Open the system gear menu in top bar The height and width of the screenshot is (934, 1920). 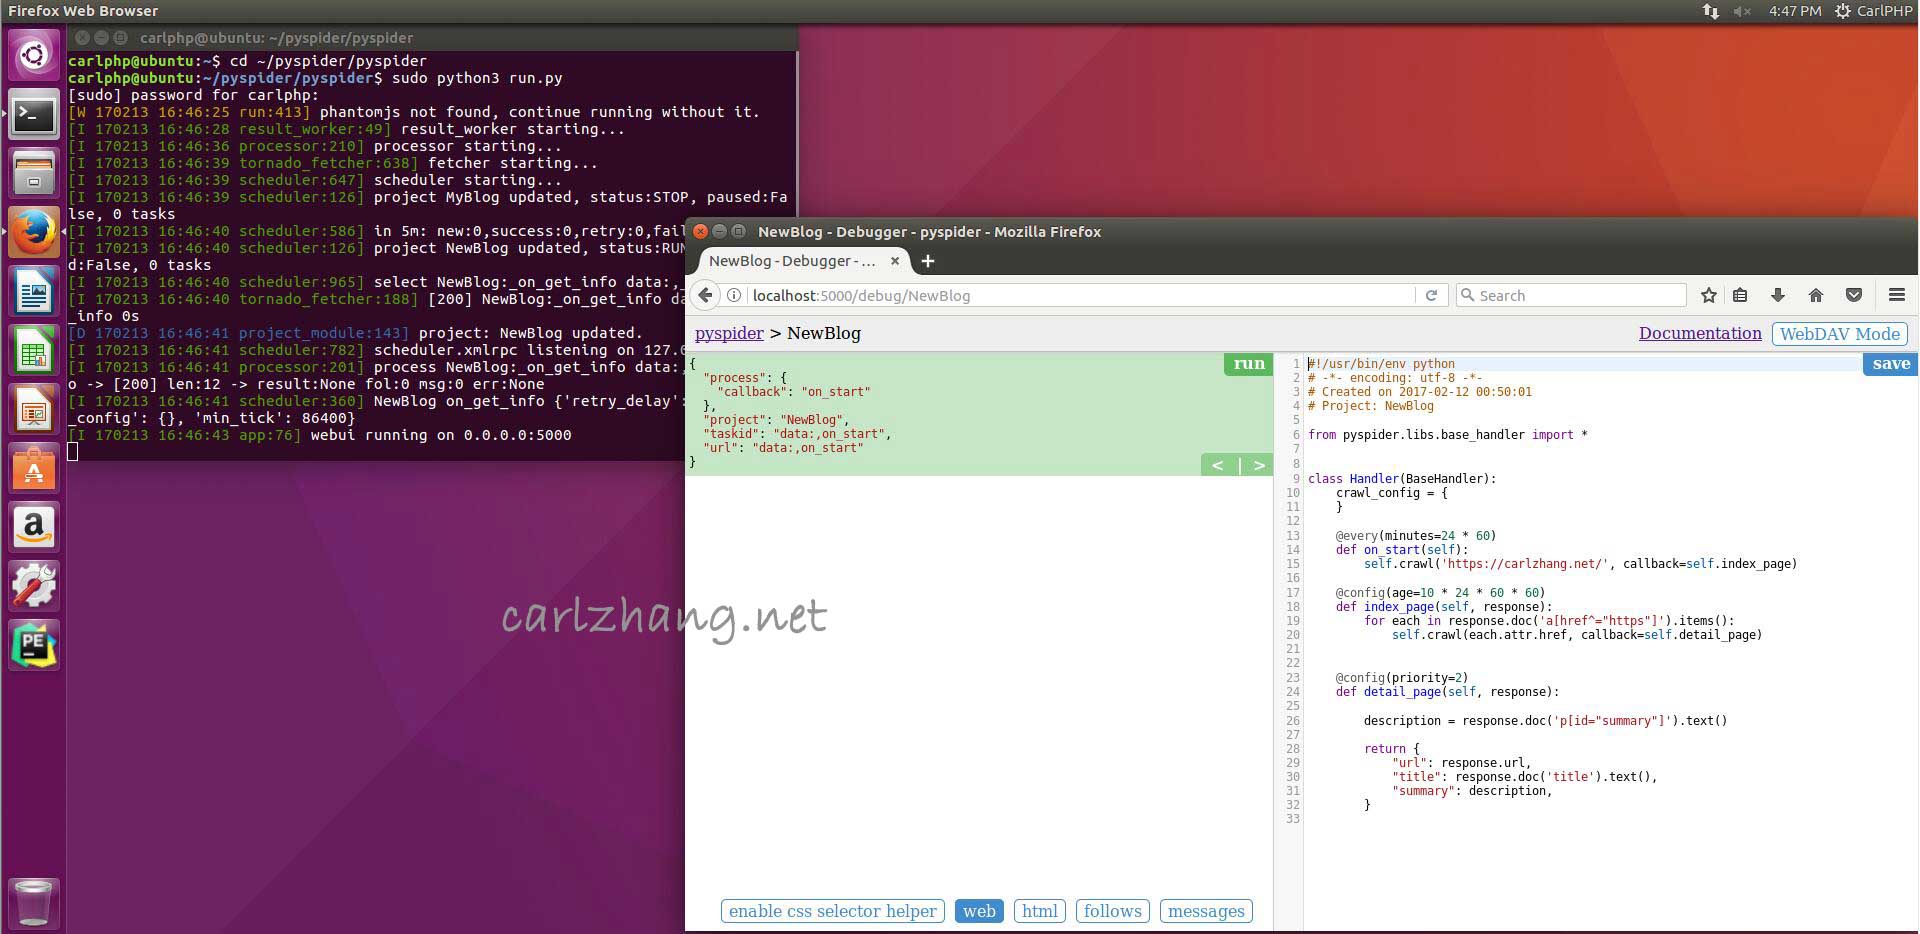pos(1843,11)
